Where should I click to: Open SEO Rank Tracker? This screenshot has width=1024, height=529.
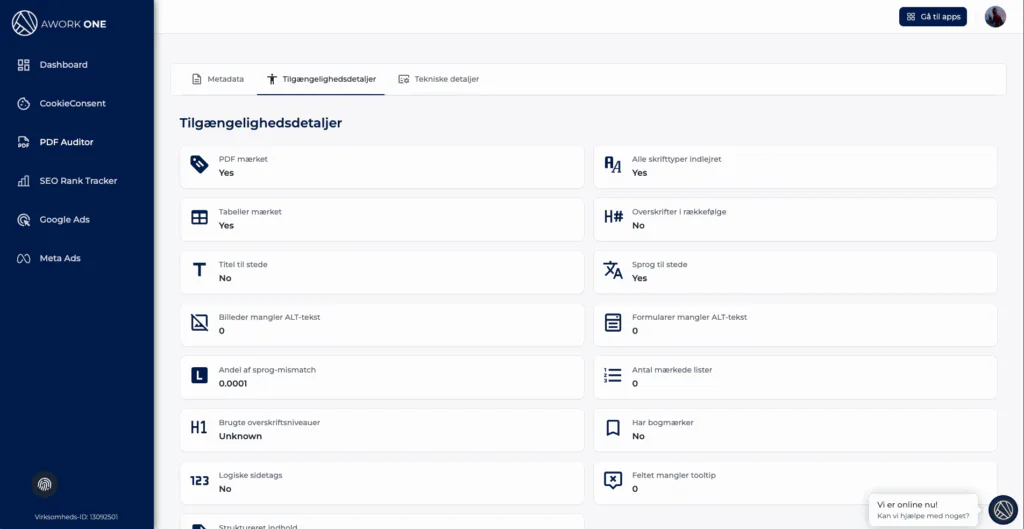coord(78,181)
